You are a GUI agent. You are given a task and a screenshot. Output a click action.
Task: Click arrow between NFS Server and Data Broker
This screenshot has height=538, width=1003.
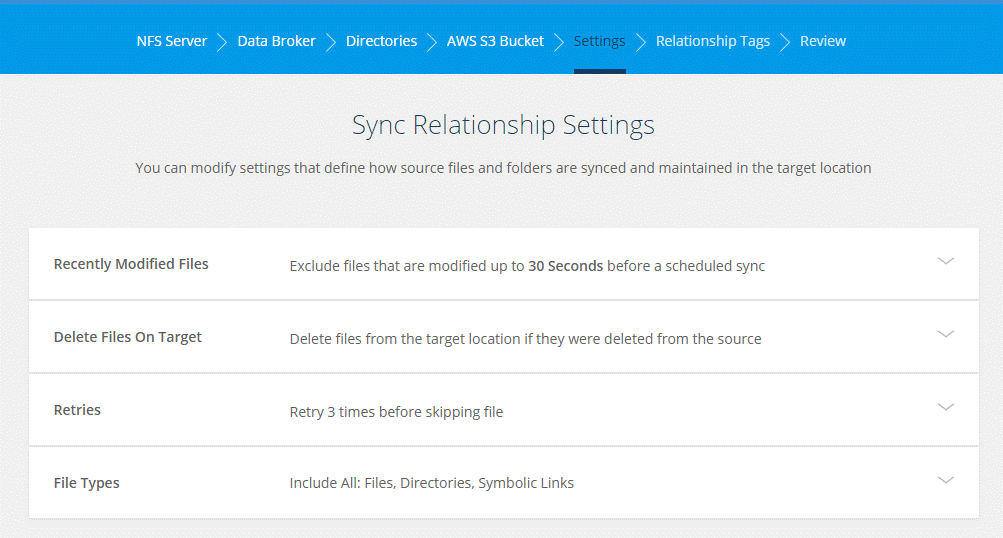click(x=222, y=42)
